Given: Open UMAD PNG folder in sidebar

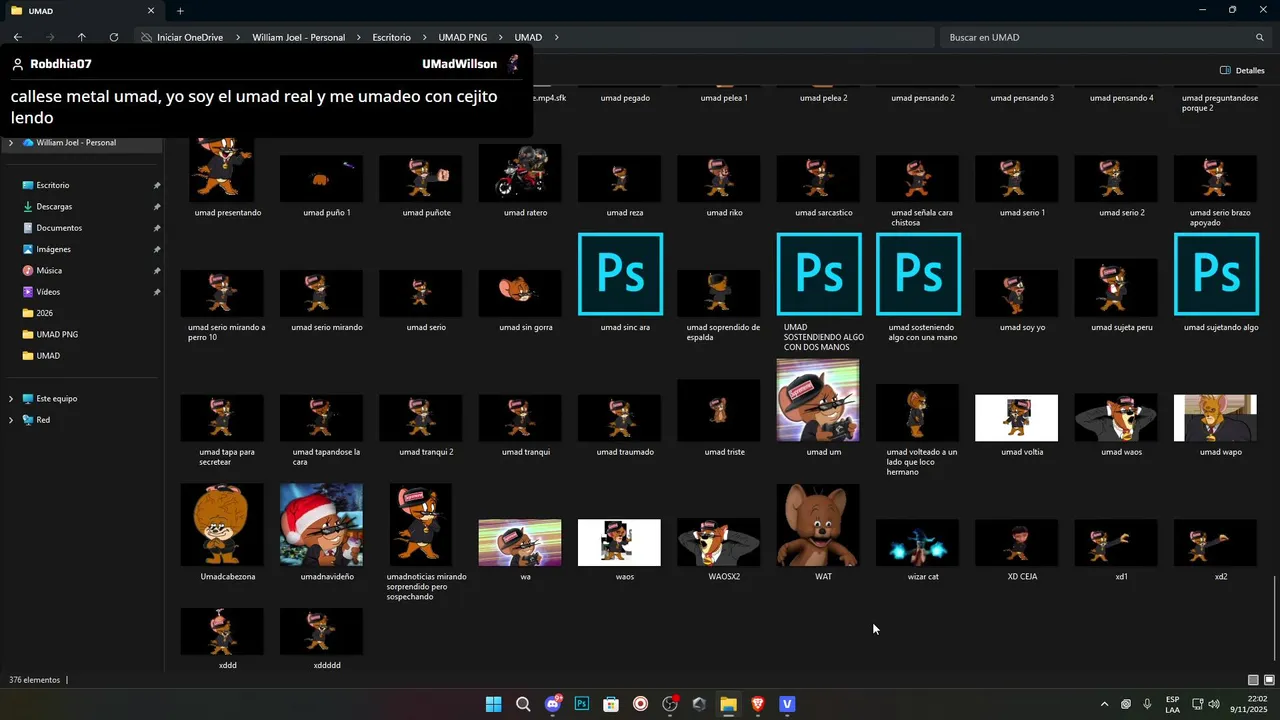Looking at the screenshot, I should (57, 335).
